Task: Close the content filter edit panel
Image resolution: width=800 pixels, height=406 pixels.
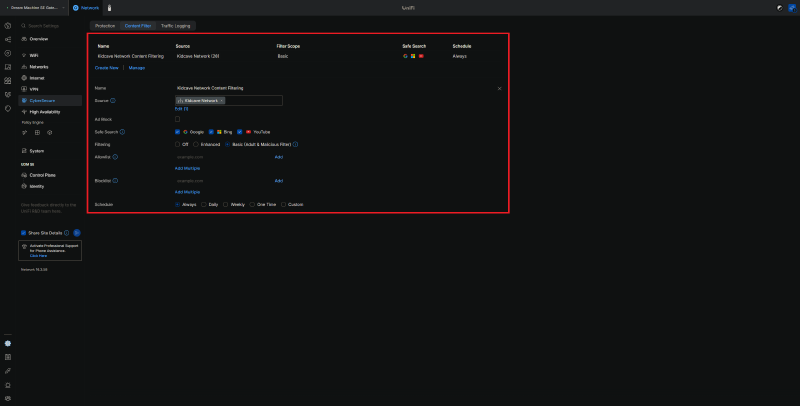Action: pyautogui.click(x=499, y=88)
